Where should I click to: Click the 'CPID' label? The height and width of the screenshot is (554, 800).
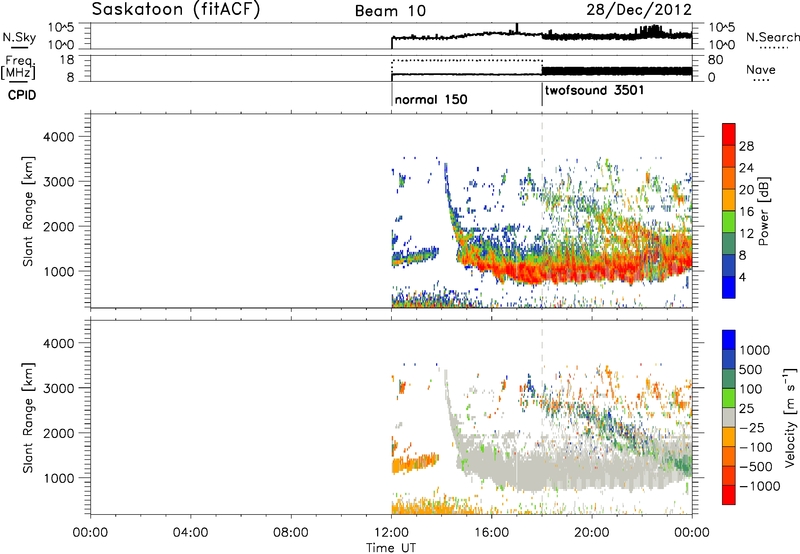pyautogui.click(x=22, y=95)
